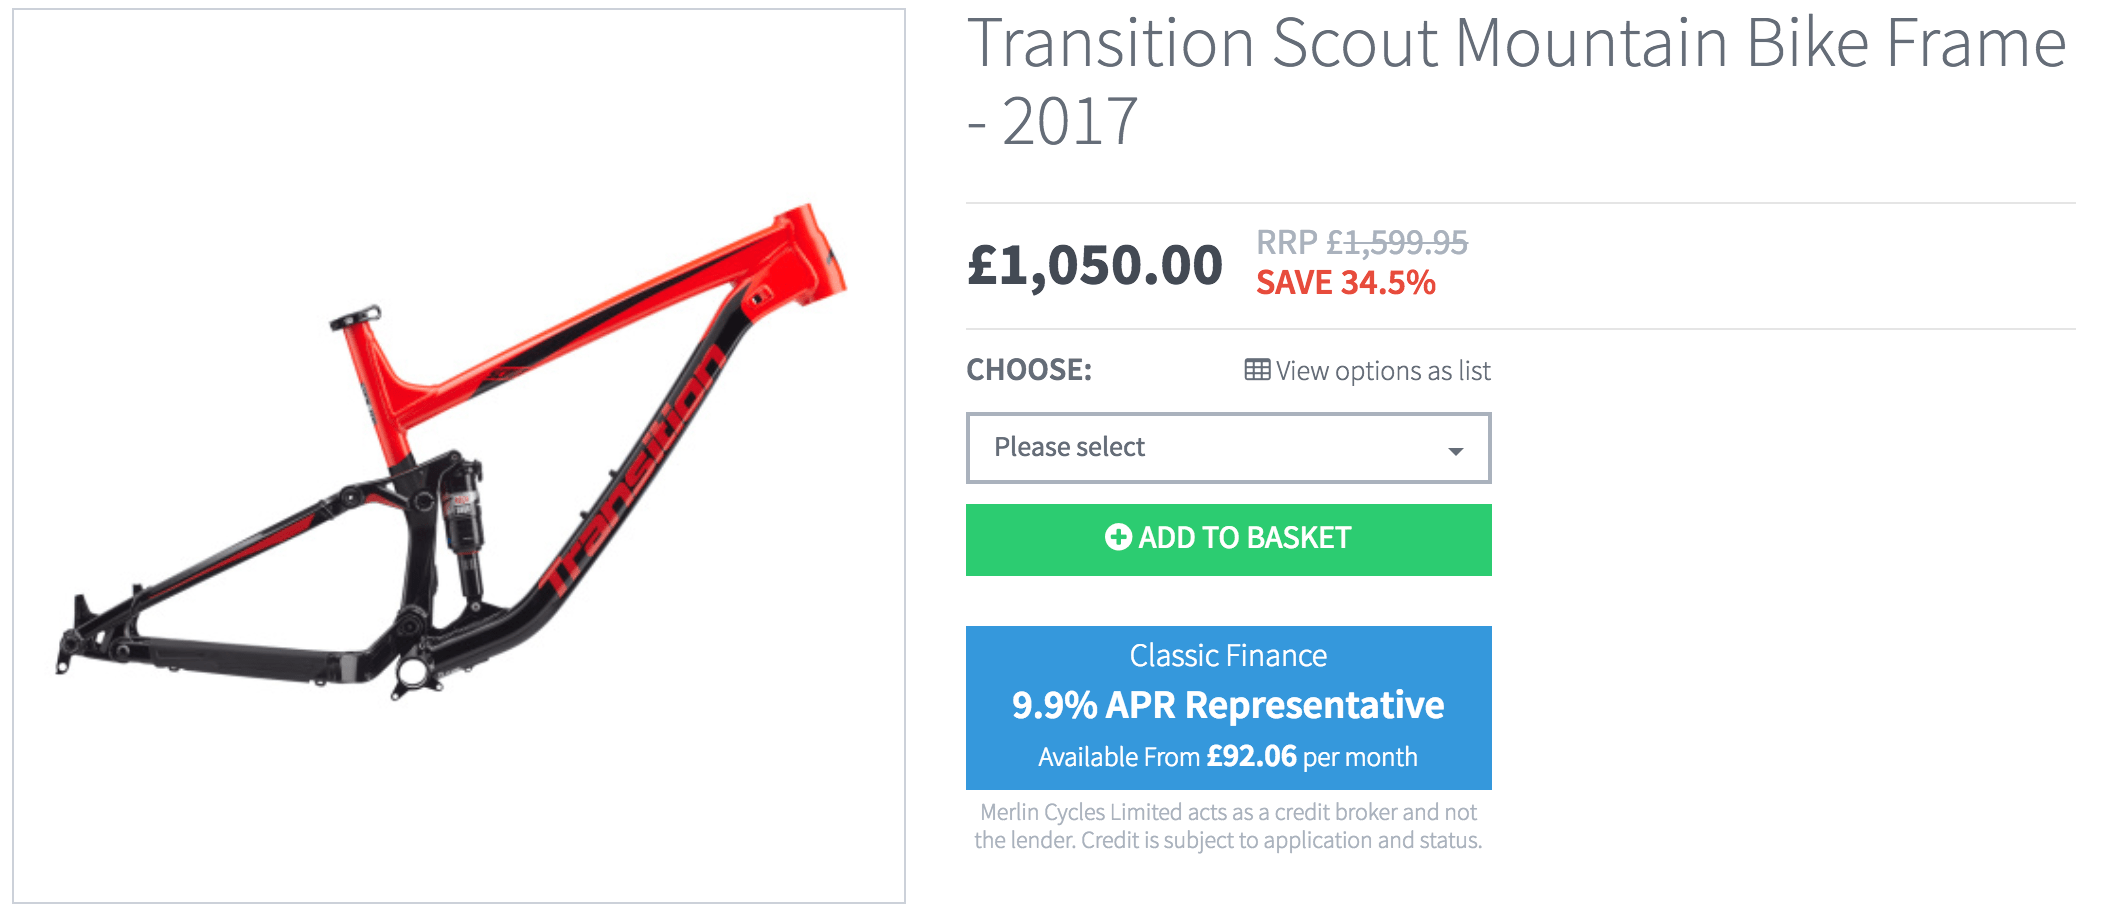Click the red "SAVE 34.5%" label
2108x924 pixels.
pos(1346,283)
